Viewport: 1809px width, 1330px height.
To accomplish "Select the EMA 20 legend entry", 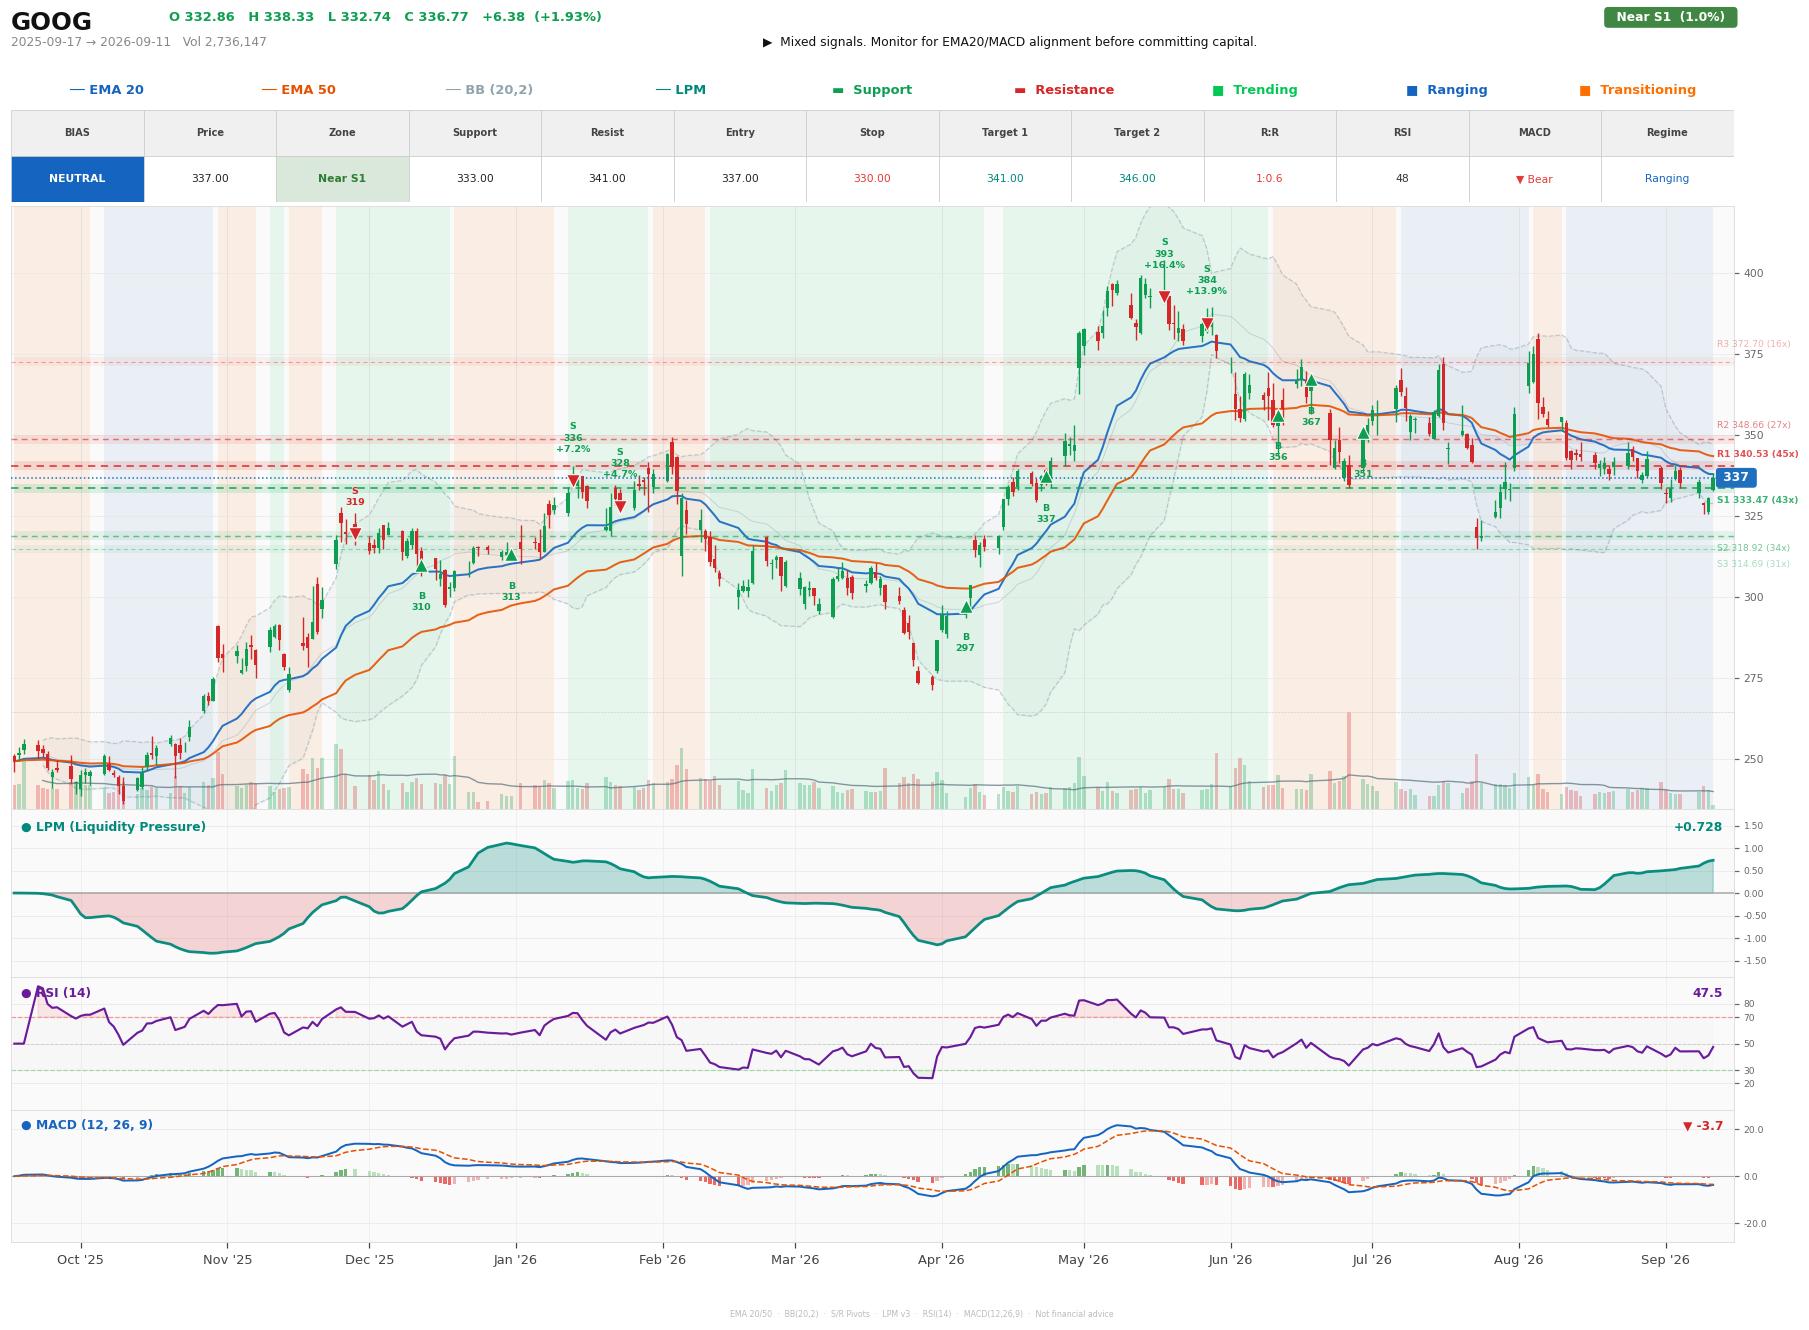I will (106, 90).
